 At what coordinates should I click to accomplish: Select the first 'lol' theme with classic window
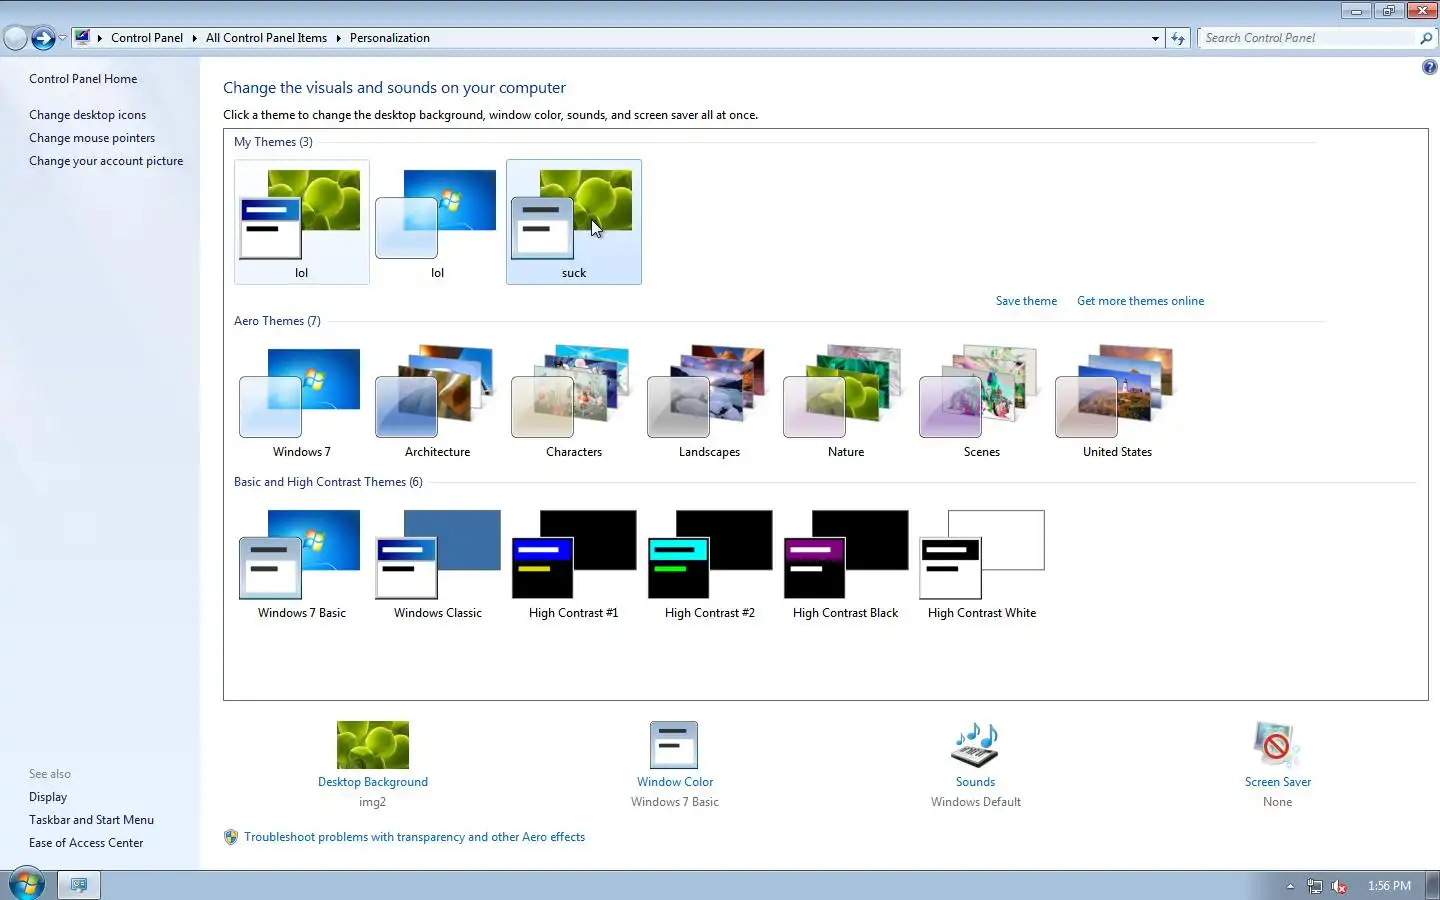tap(301, 222)
